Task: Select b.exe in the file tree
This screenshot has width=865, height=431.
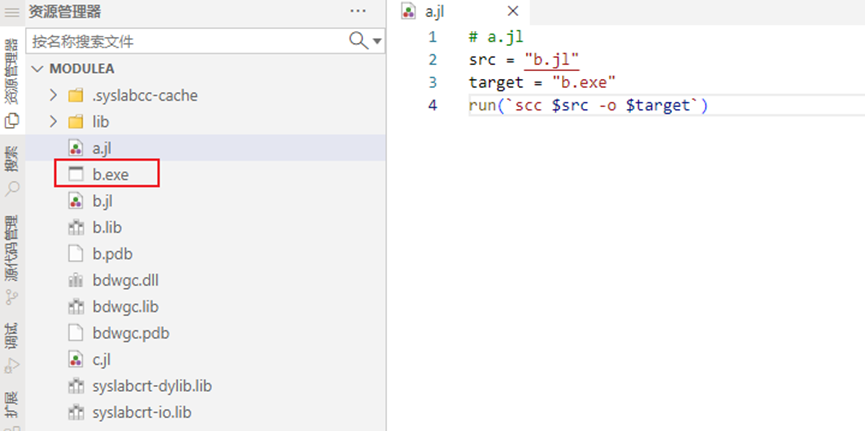Action: point(205,174)
